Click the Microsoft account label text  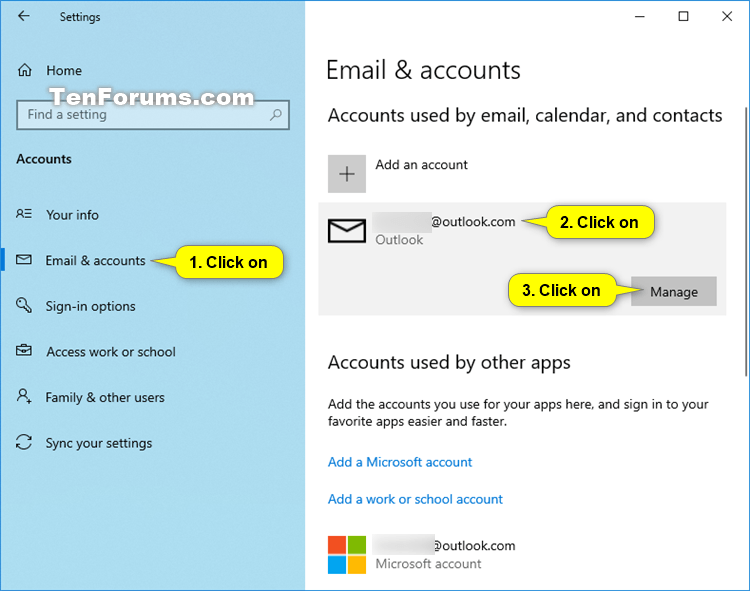428,564
